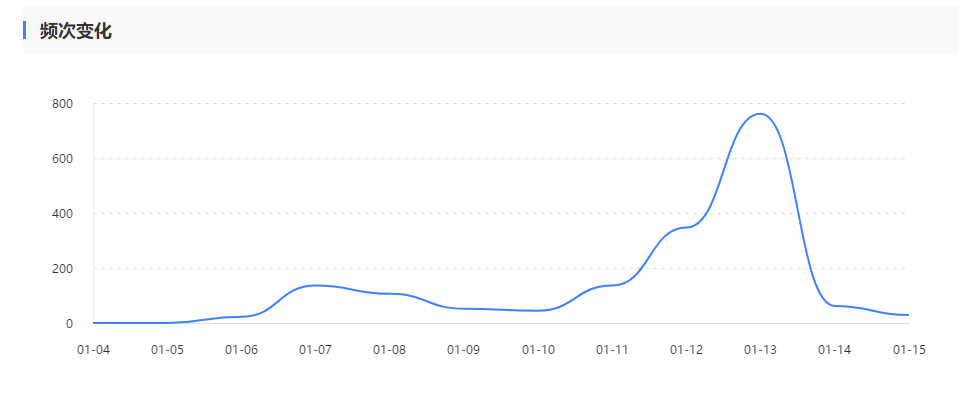This screenshot has height=401, width=959.
Task: Click the blue bar beside 频次变化 title
Action: [24, 30]
